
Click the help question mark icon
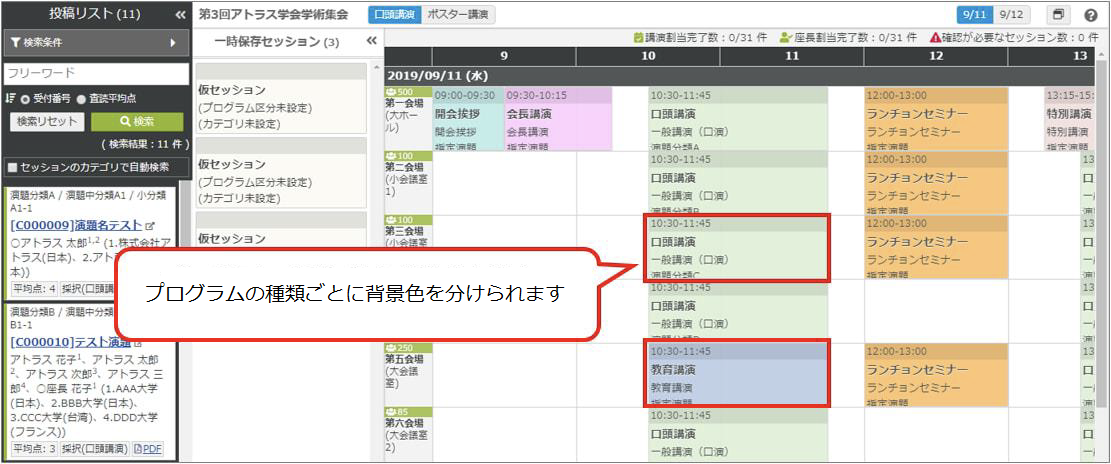click(1091, 15)
